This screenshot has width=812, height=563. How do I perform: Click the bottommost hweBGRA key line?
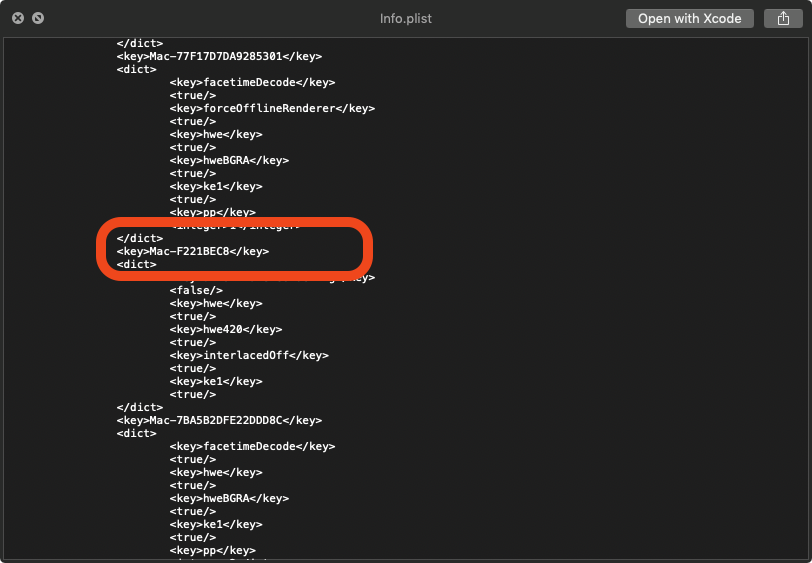coord(229,498)
